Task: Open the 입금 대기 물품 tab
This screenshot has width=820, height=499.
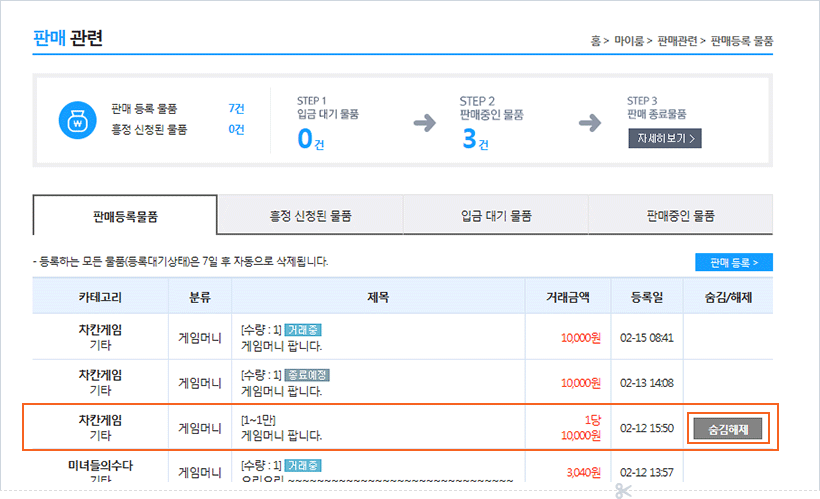Action: [496, 215]
